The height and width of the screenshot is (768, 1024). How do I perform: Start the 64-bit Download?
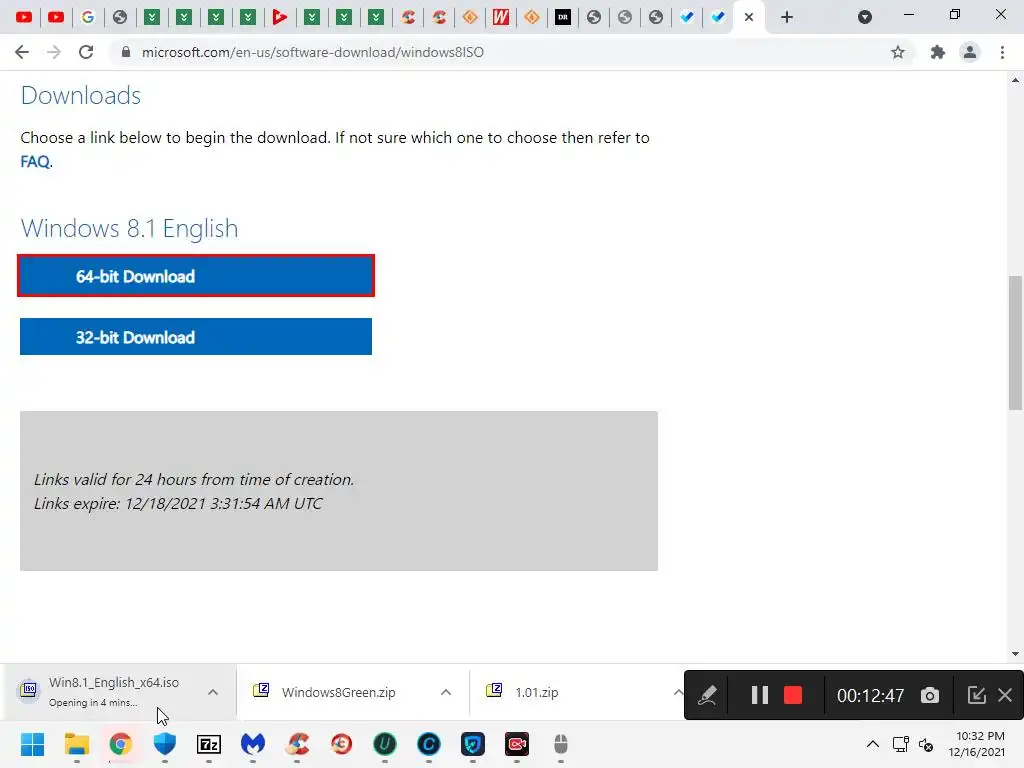[196, 276]
